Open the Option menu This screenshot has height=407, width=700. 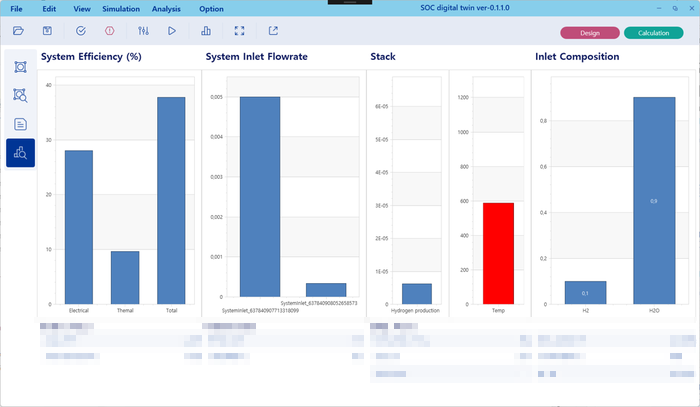point(211,9)
